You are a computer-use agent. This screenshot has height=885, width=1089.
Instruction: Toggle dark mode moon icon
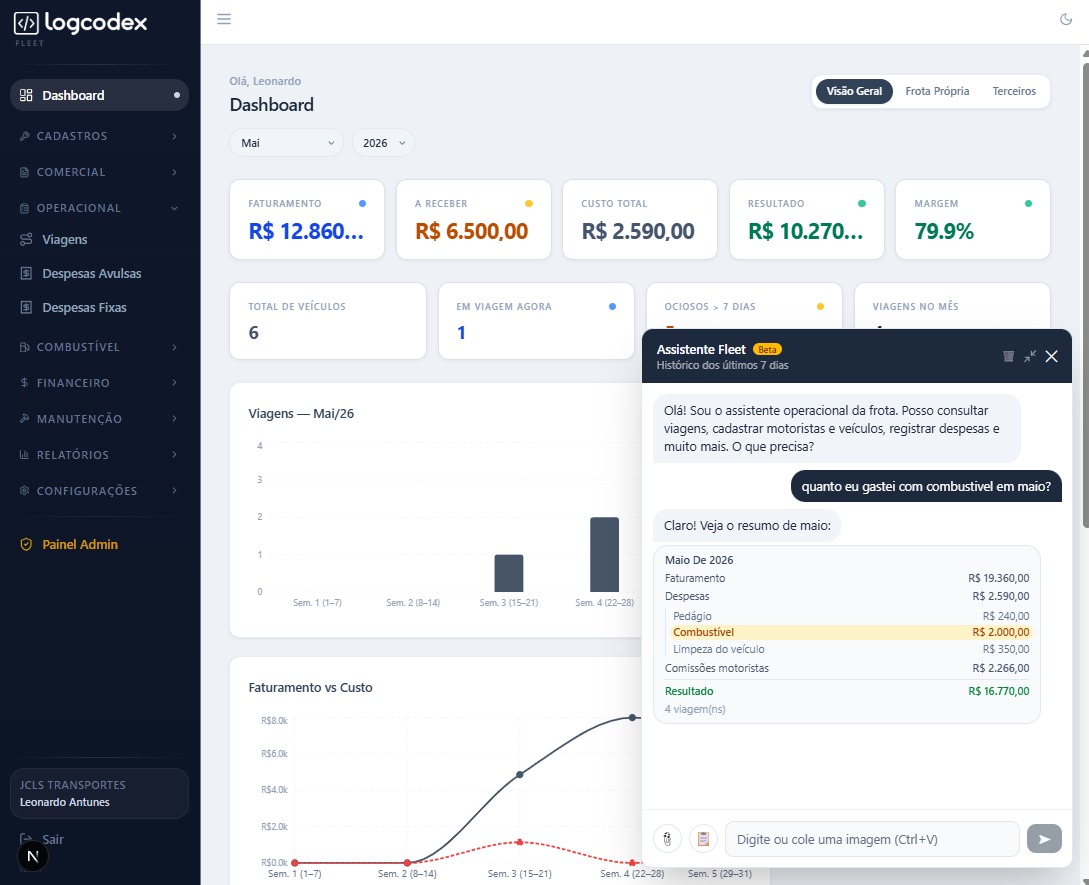(1065, 19)
